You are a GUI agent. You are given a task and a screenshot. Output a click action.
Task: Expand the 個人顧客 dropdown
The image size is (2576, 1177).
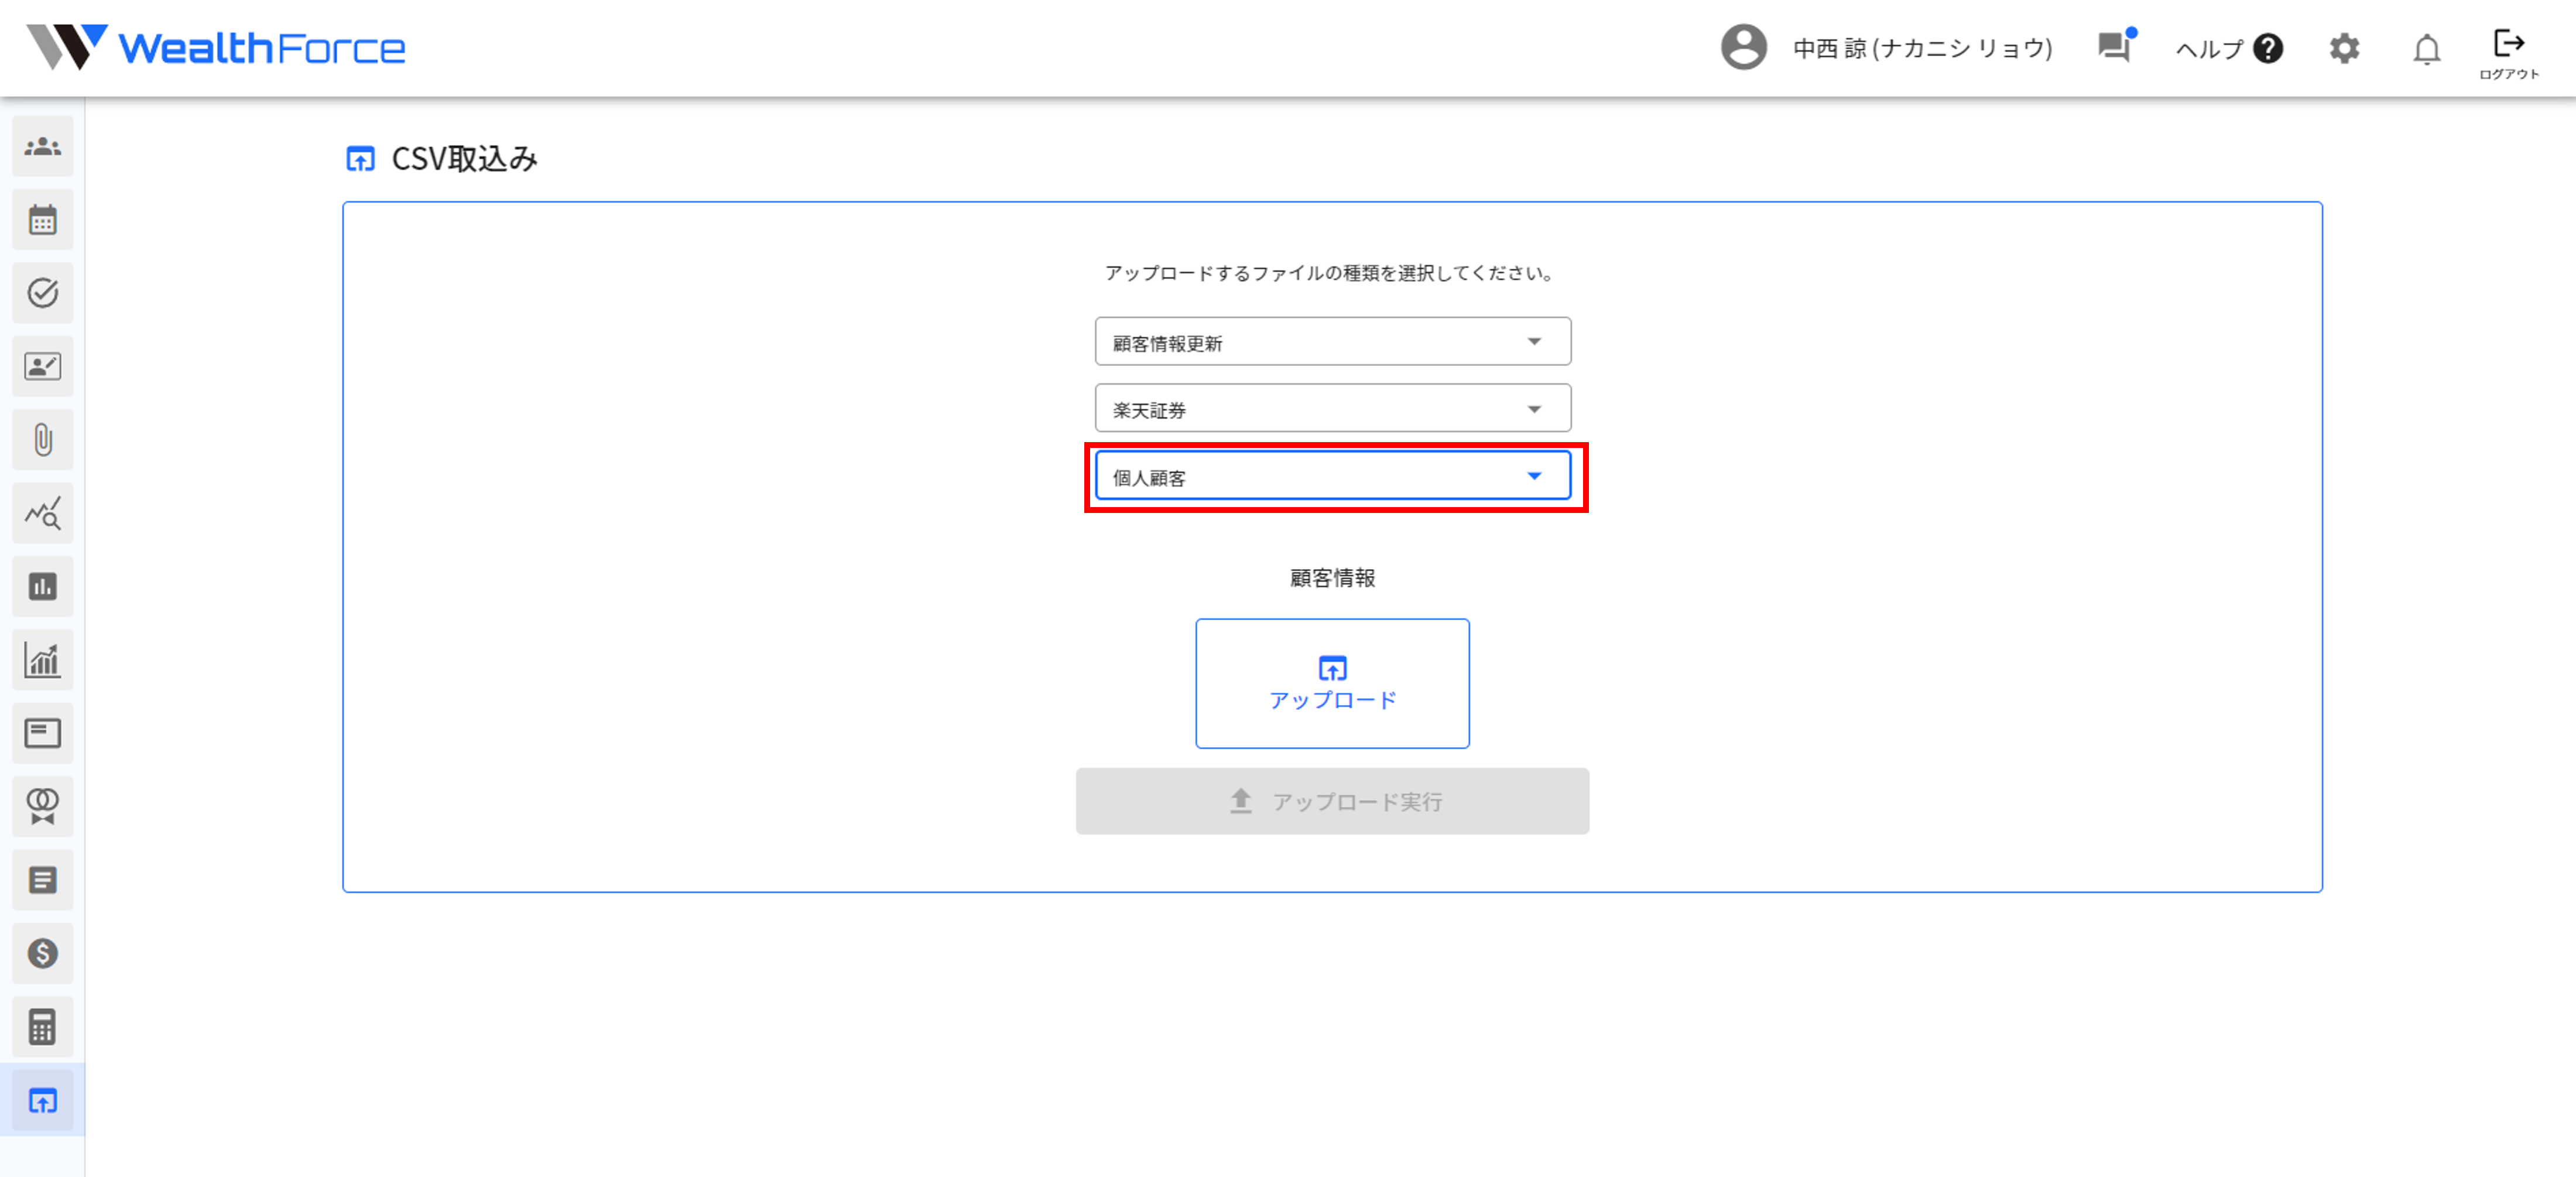pos(1332,476)
